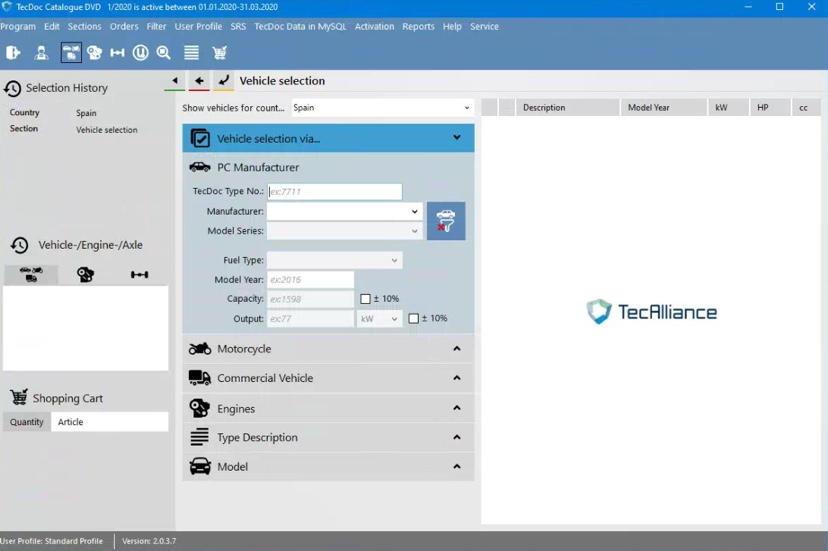The height and width of the screenshot is (551, 828).
Task: Select the vehicles tab in history panel
Action: 31,275
